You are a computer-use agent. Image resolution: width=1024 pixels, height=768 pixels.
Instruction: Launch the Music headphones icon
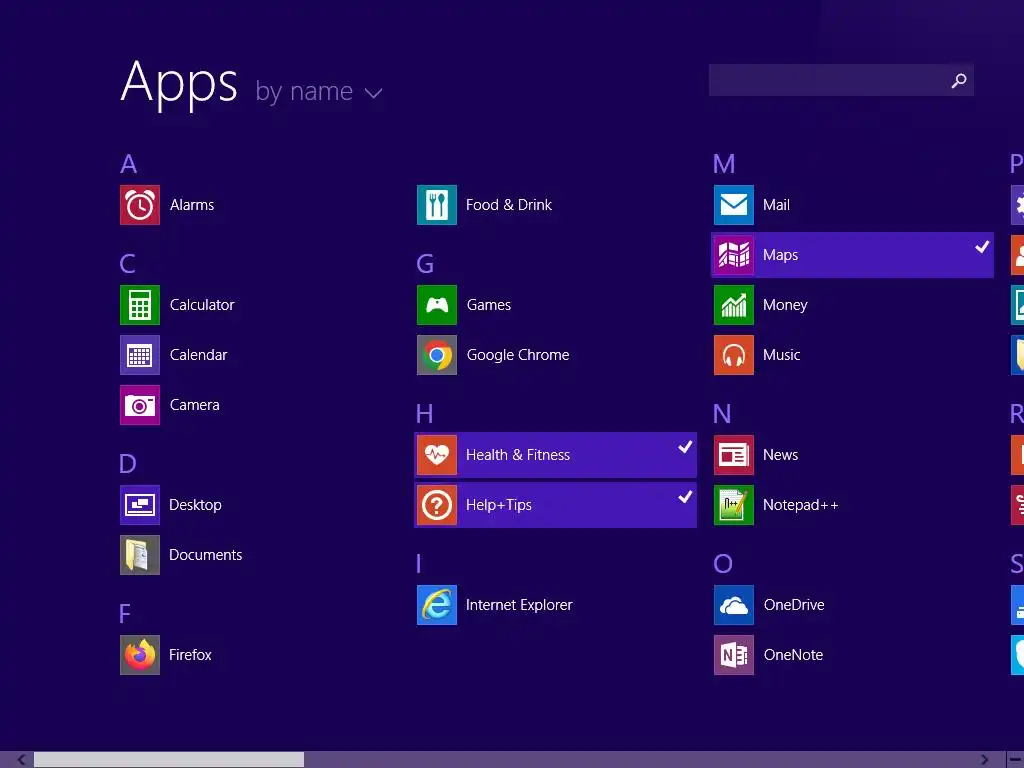(x=734, y=355)
